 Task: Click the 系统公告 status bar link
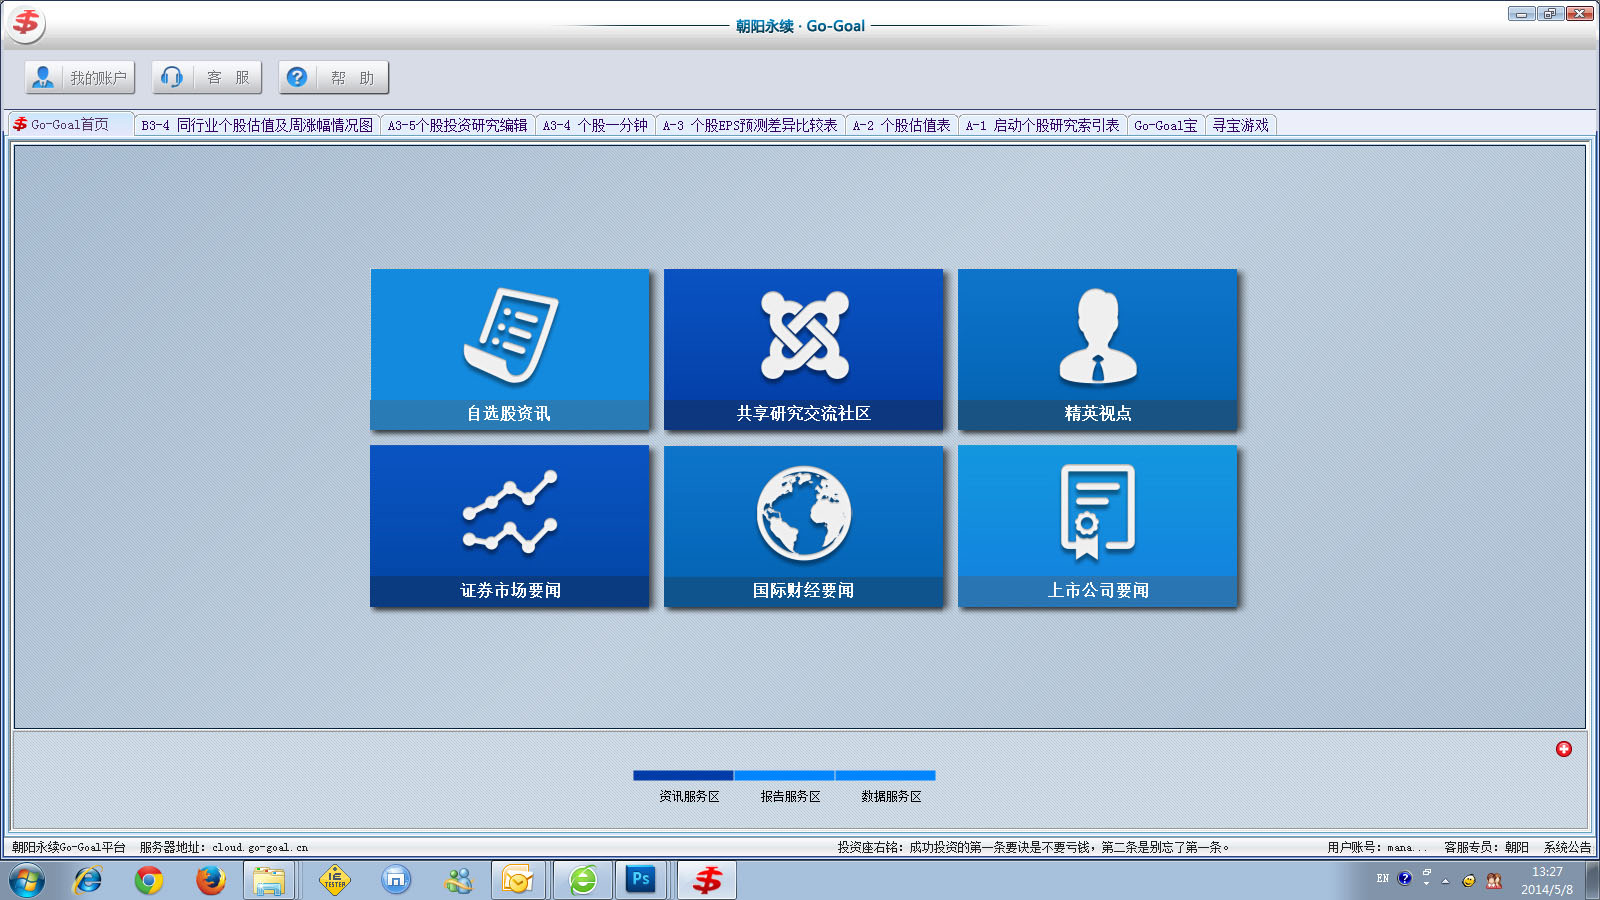[x=1567, y=847]
